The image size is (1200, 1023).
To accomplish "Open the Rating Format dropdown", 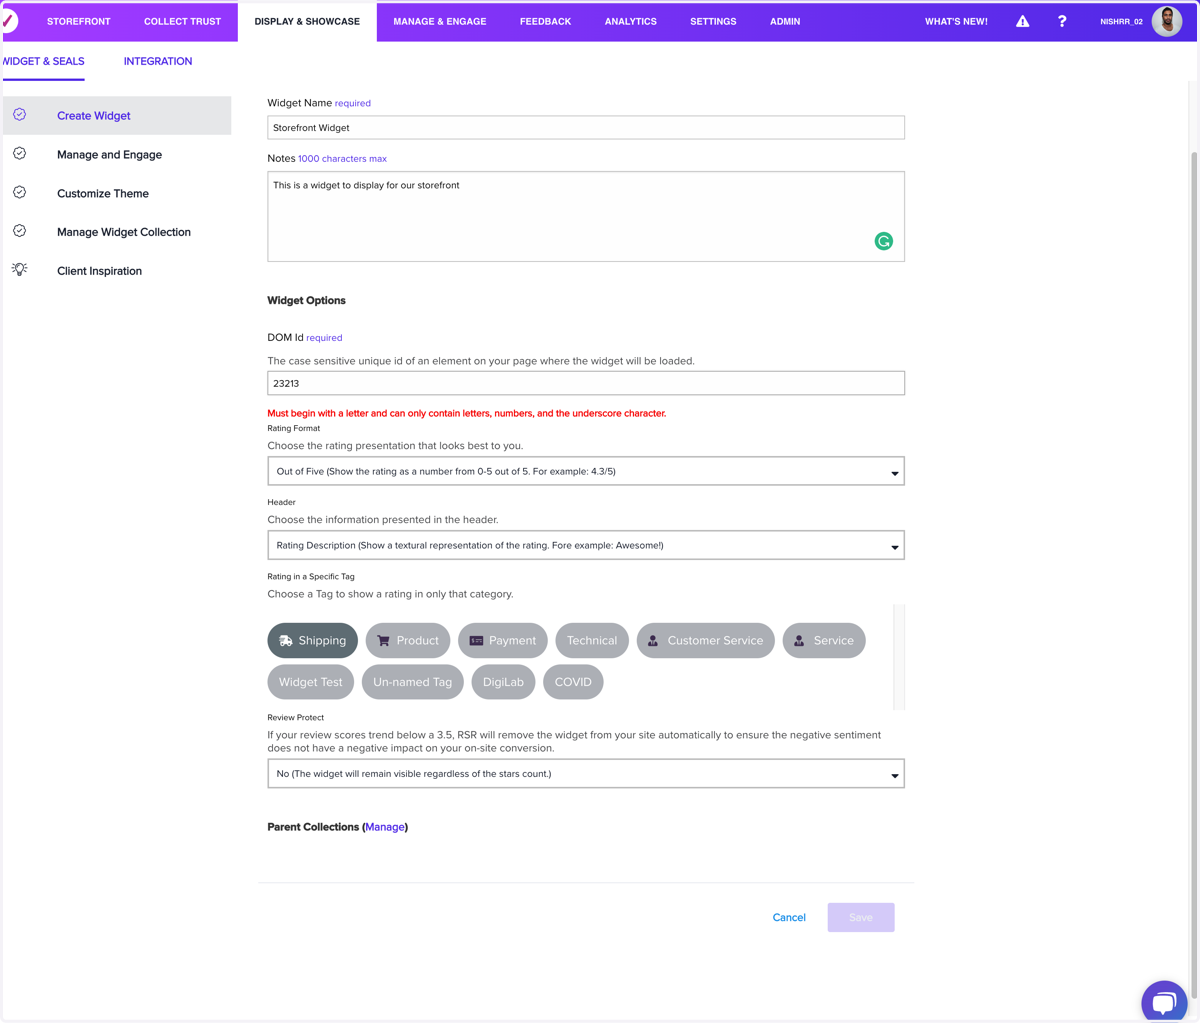I will click(586, 471).
